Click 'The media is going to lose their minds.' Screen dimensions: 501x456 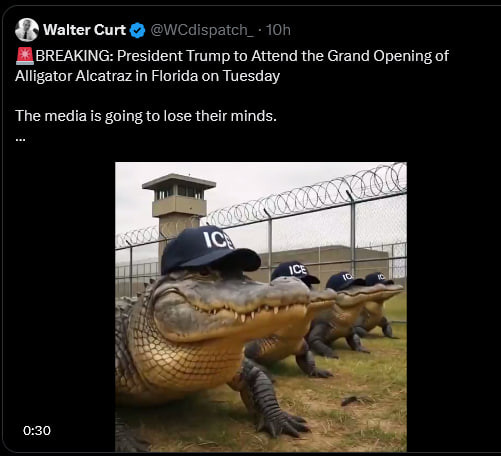tap(146, 116)
